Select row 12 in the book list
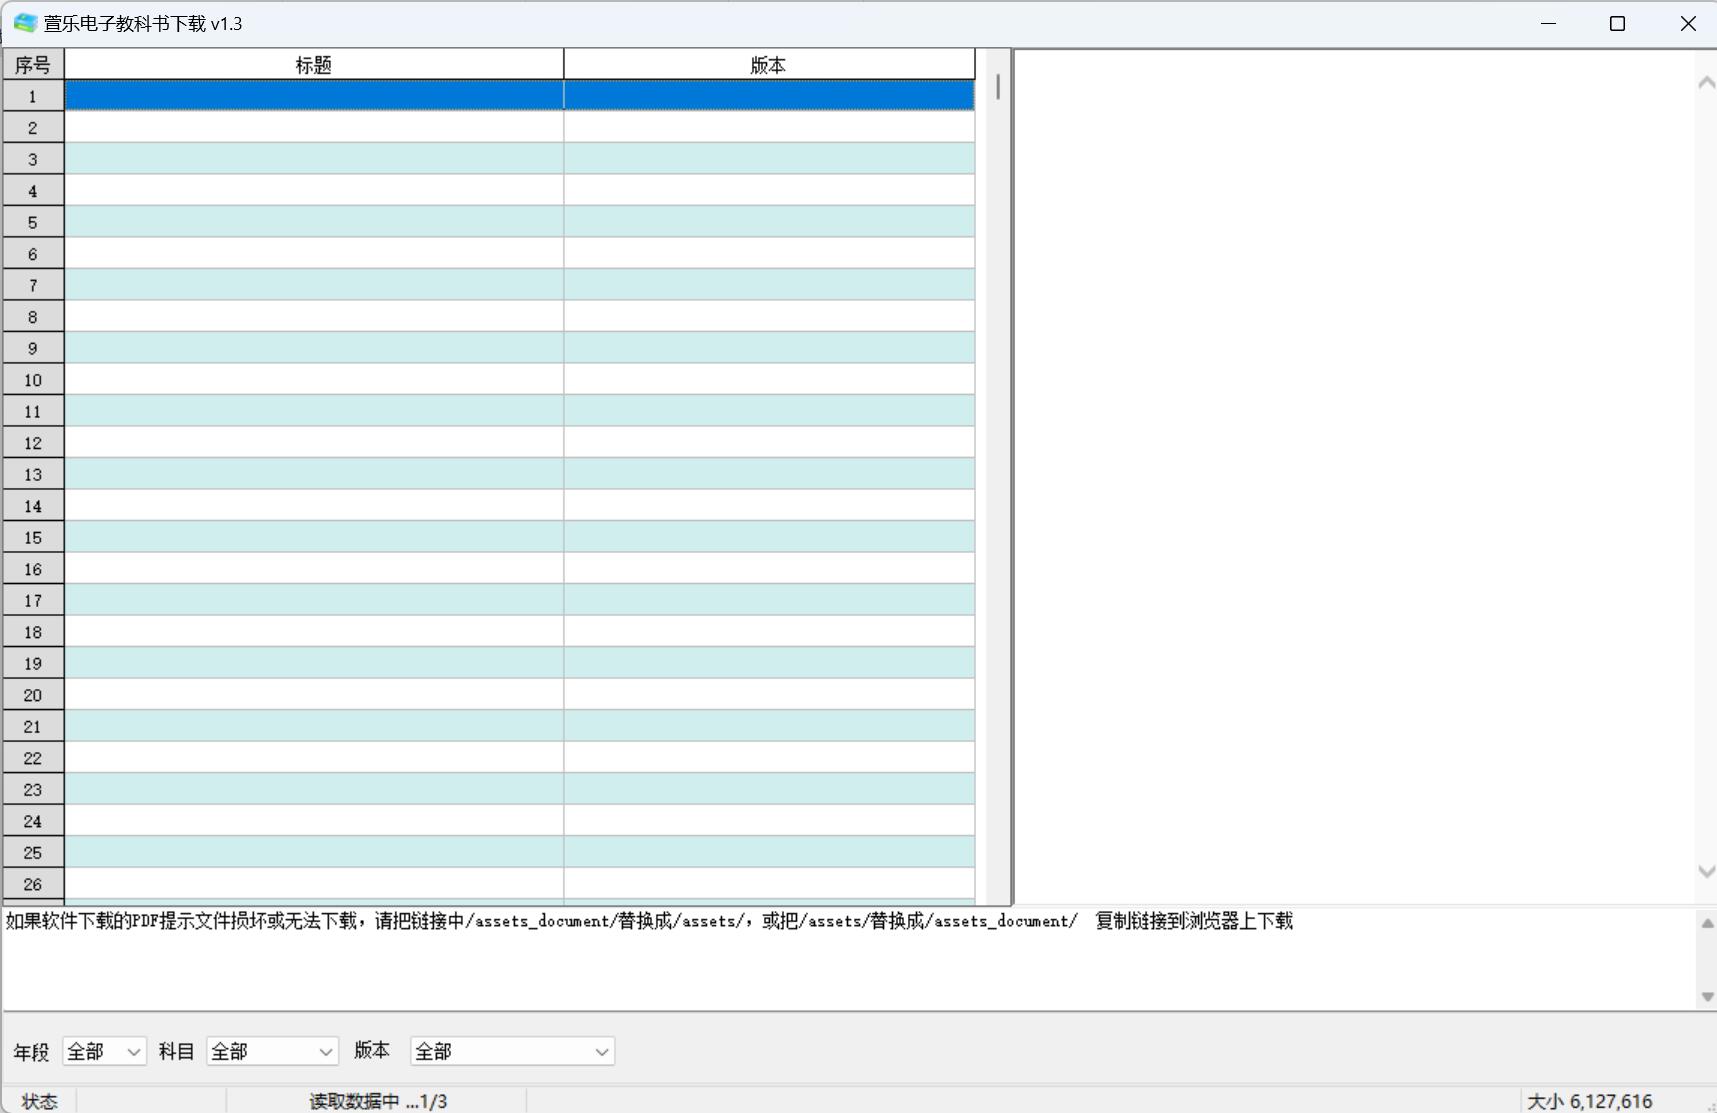1717x1113 pixels. pyautogui.click(x=400, y=442)
